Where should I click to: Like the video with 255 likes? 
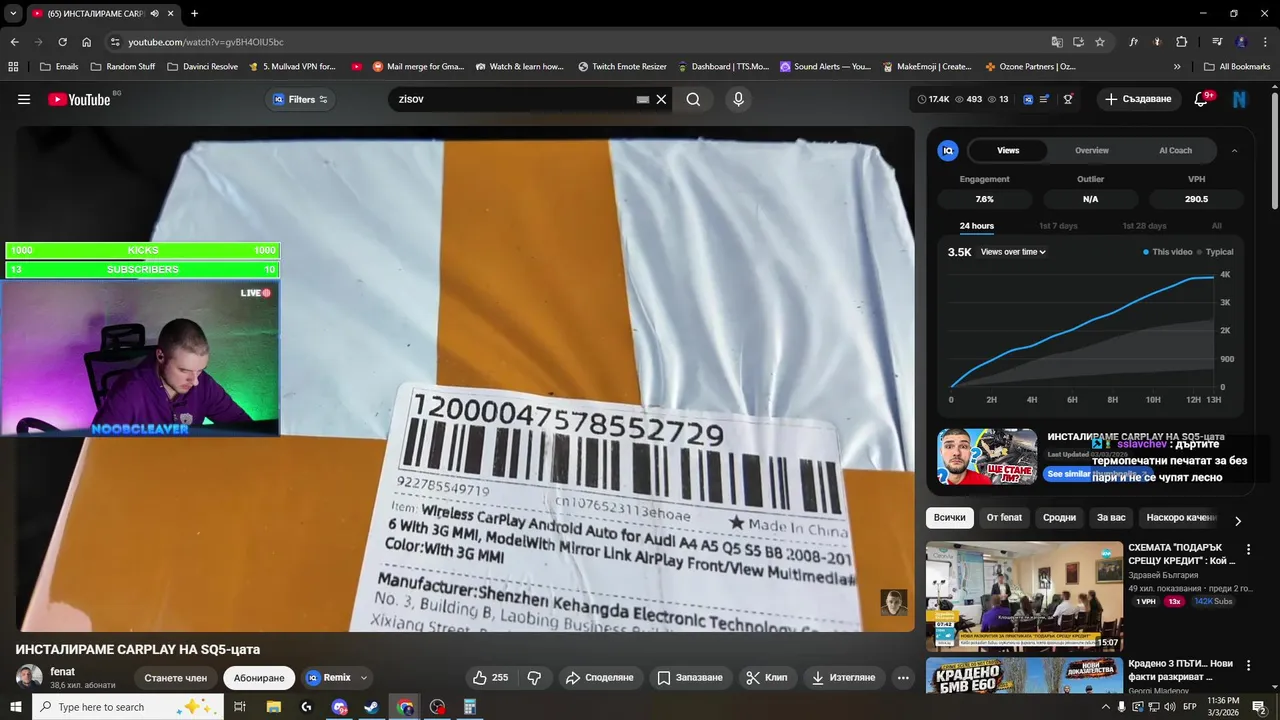pyautogui.click(x=490, y=678)
